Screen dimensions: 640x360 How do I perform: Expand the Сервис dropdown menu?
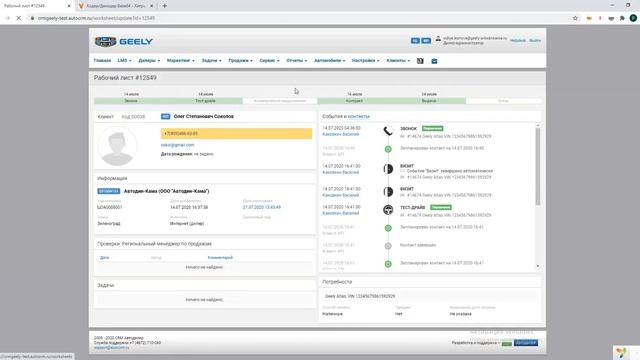(269, 60)
